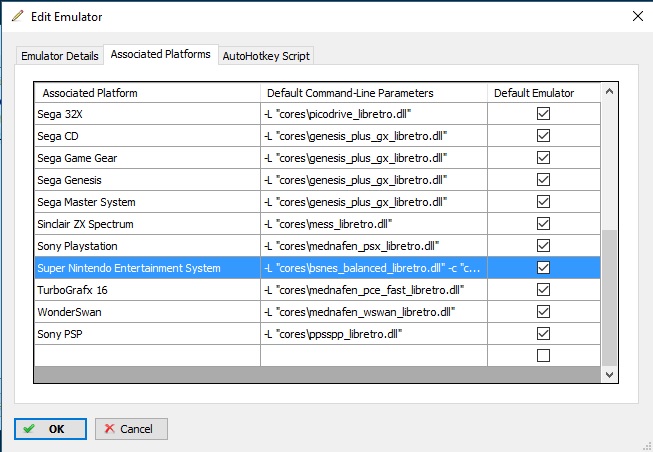This screenshot has height=452, width=653.
Task: Uncheck Sony Playstation default emulator box
Action: (543, 245)
